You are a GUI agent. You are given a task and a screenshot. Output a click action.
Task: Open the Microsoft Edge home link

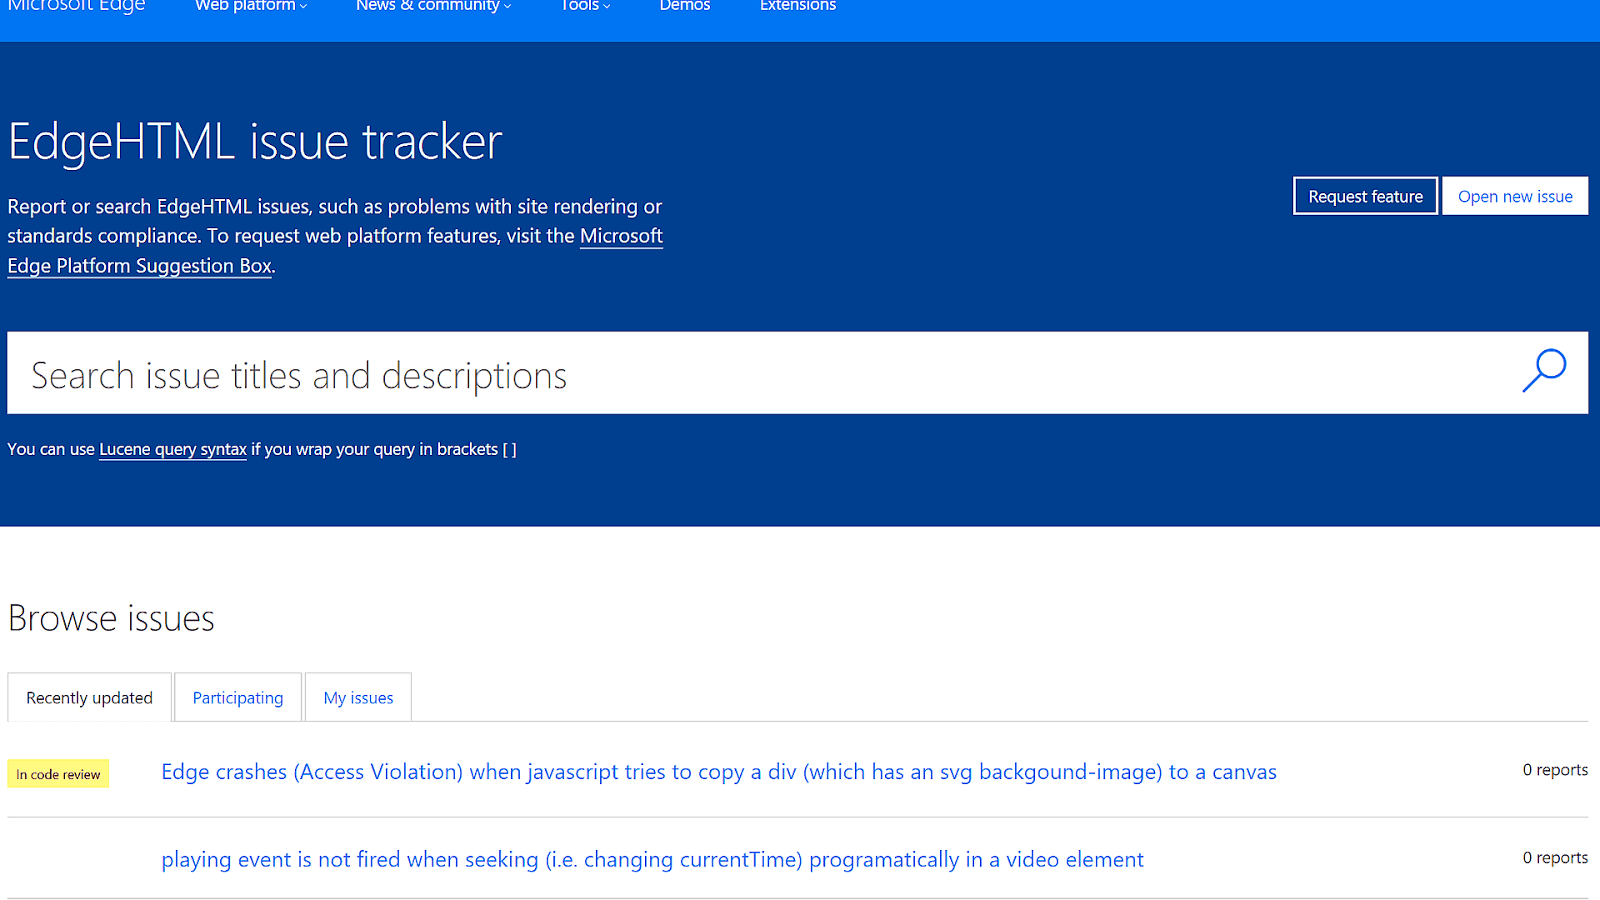(x=77, y=6)
